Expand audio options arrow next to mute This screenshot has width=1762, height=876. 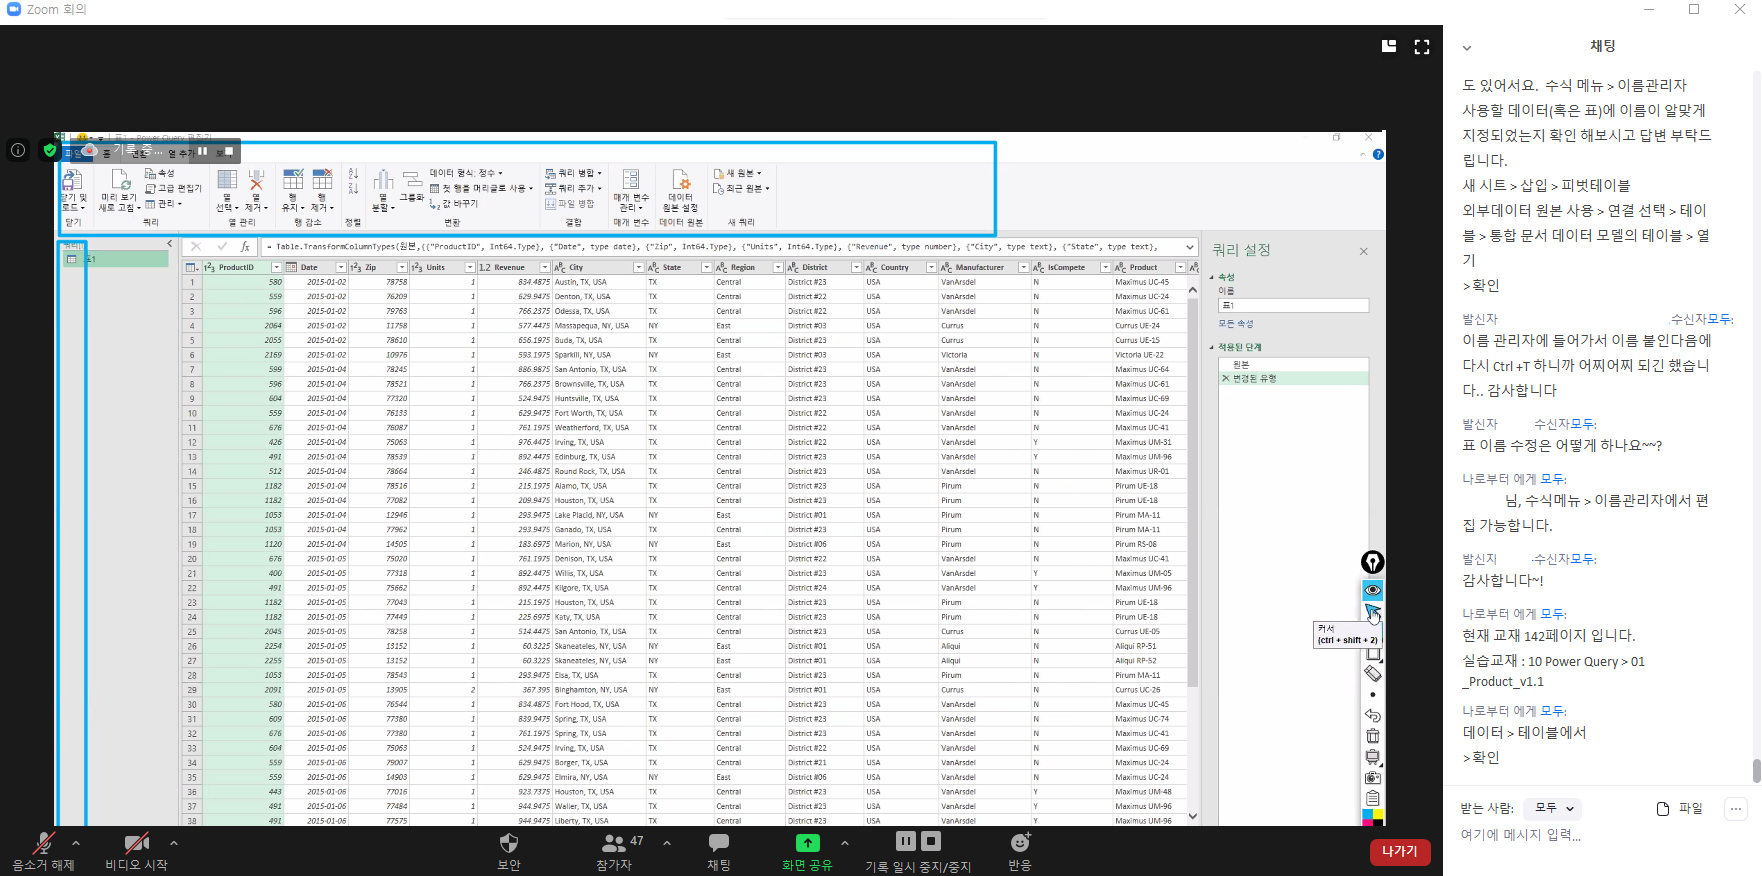click(x=76, y=843)
